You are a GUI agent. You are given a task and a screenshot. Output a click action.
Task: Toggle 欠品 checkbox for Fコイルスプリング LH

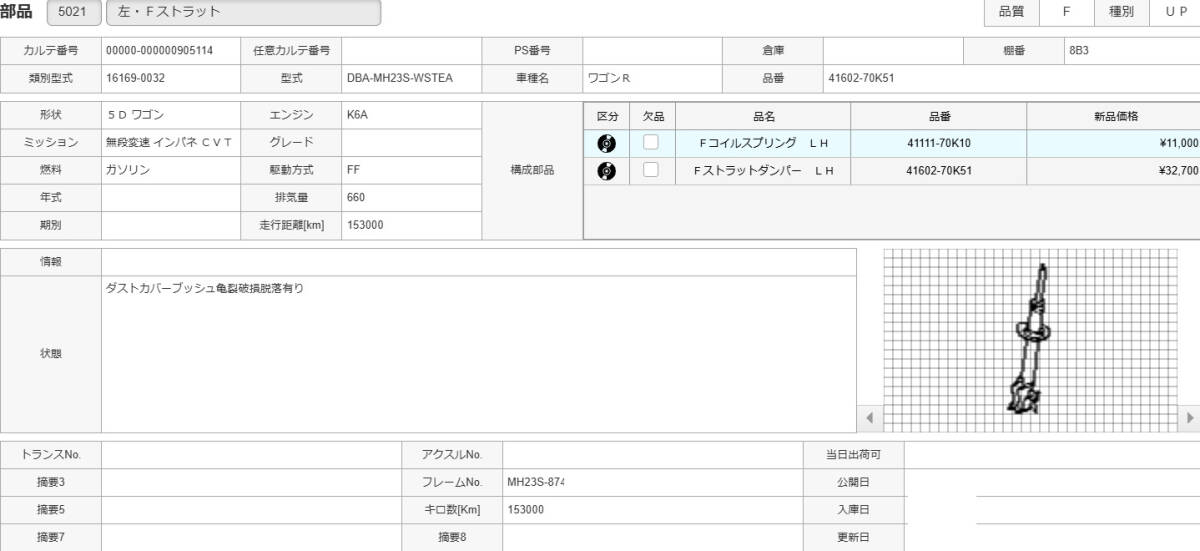pyautogui.click(x=651, y=142)
